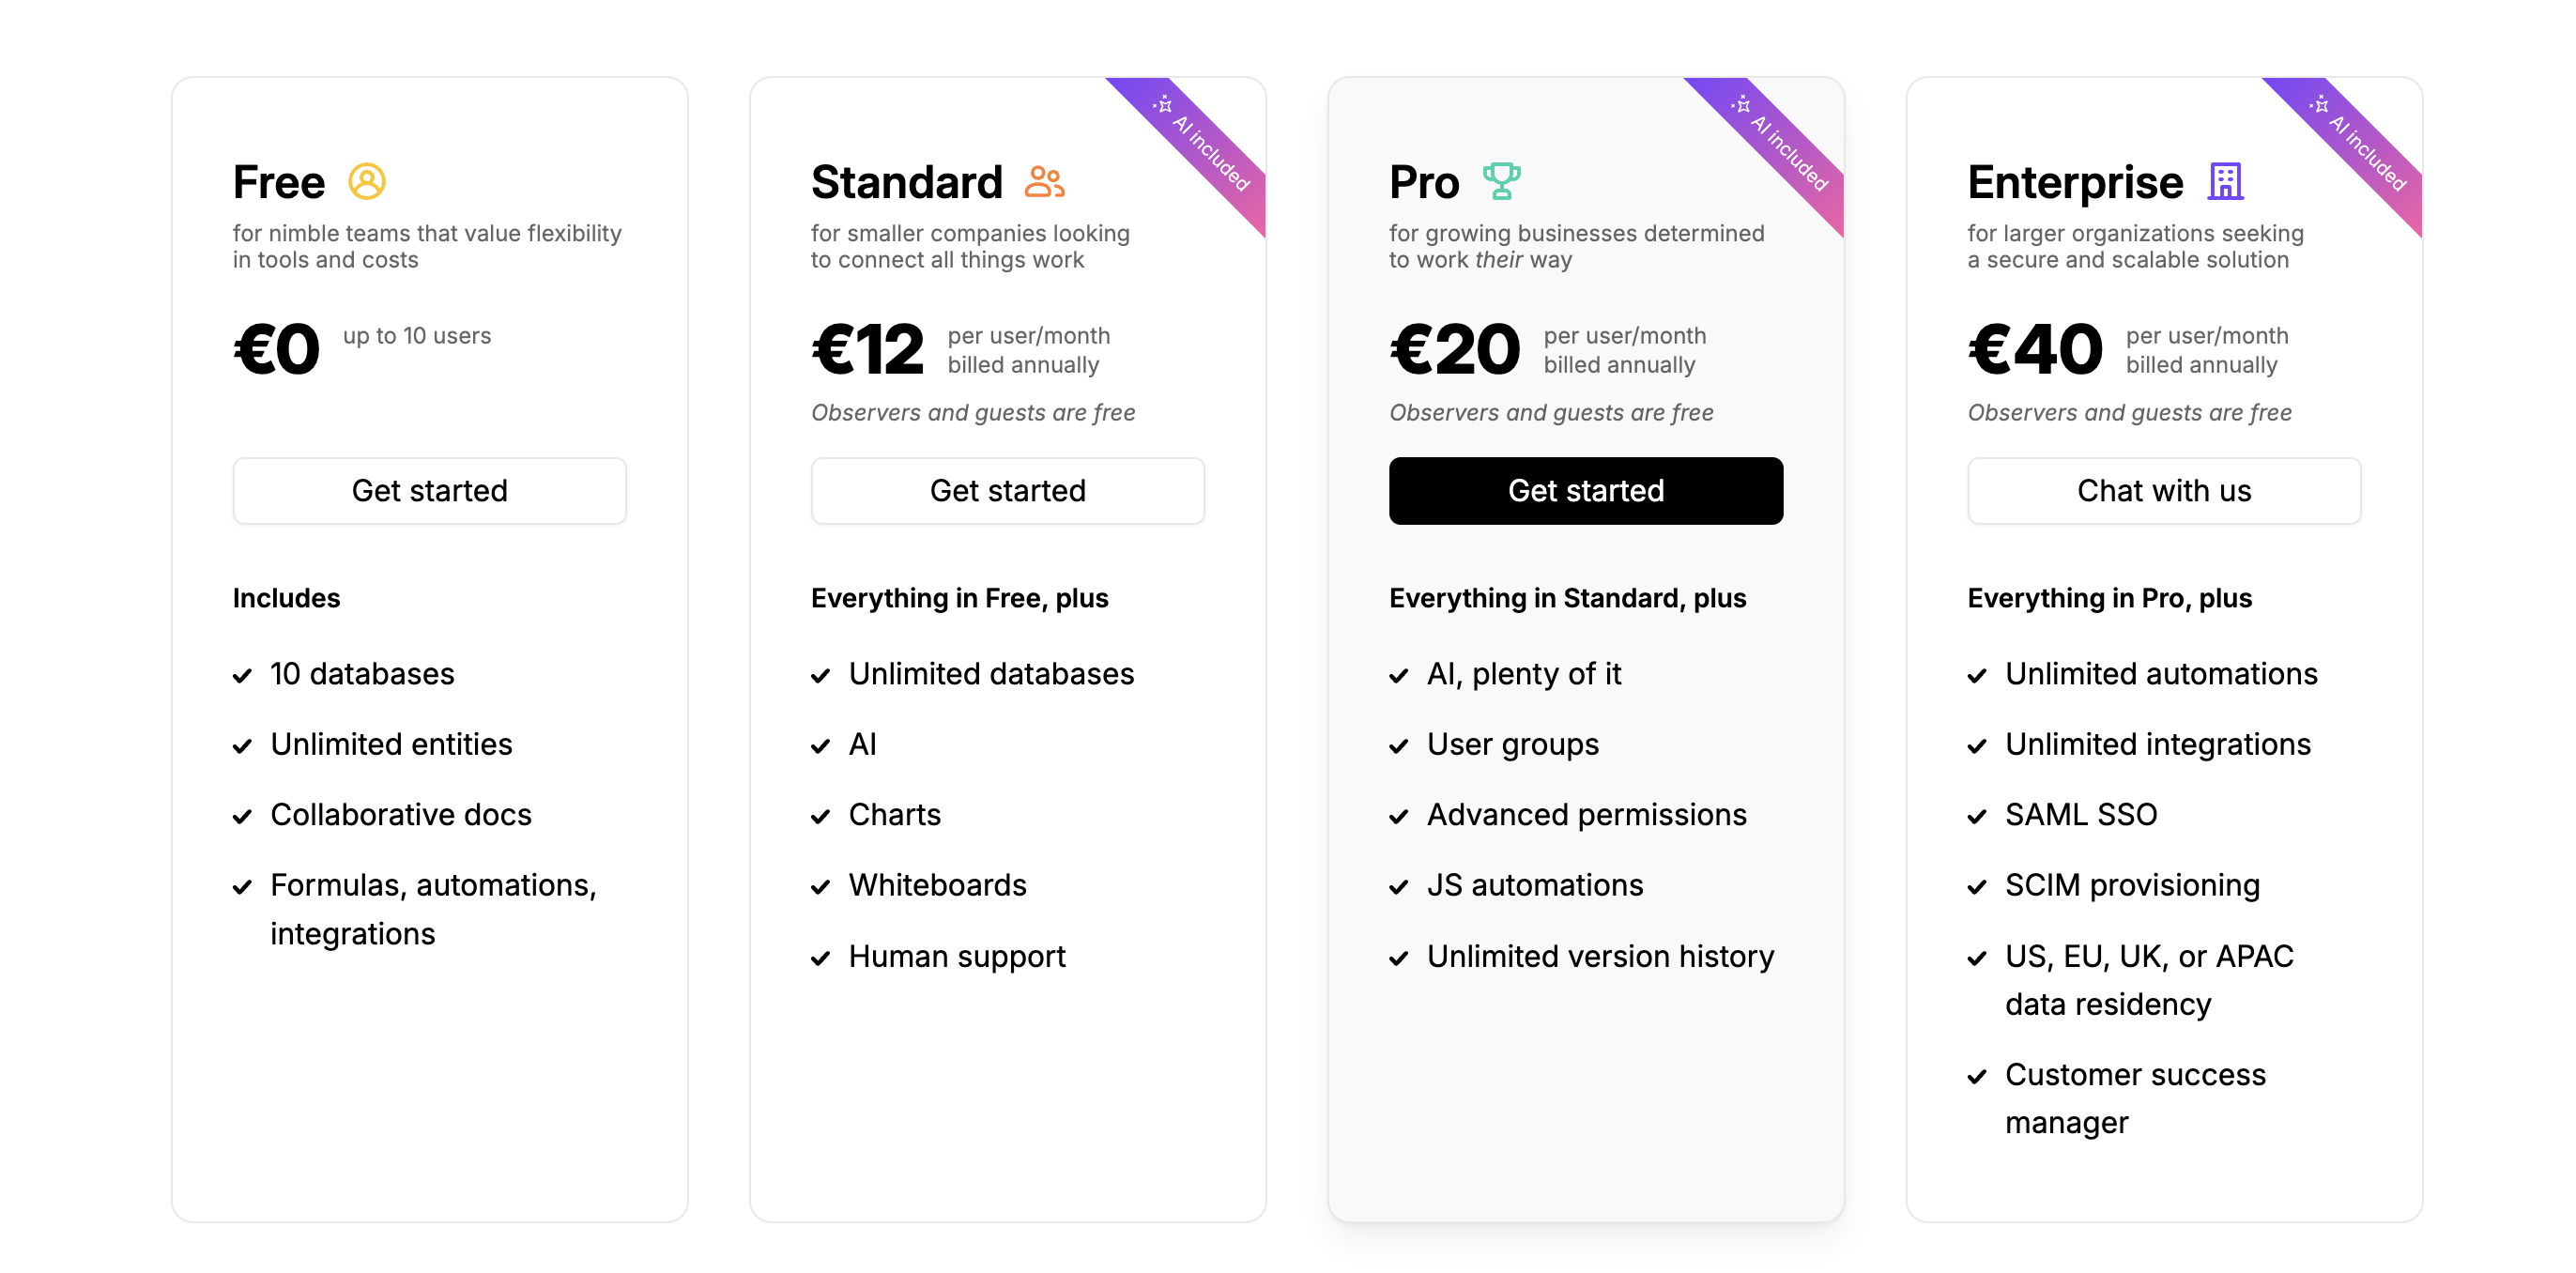The height and width of the screenshot is (1273, 2576).
Task: Click the Unlimited version history feature
Action: pyautogui.click(x=1599, y=956)
